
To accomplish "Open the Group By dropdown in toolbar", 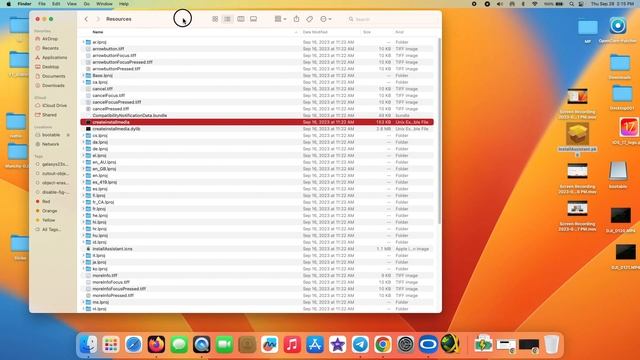I will [x=280, y=19].
